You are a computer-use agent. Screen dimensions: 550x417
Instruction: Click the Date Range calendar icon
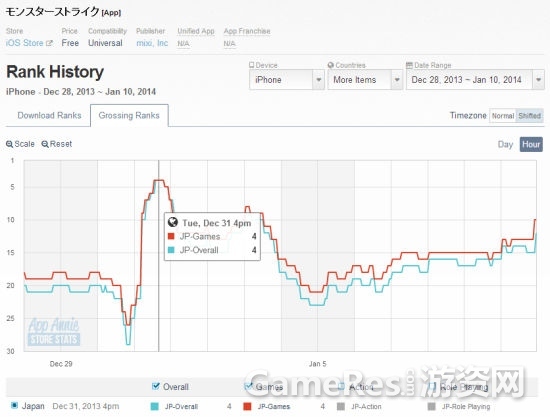pyautogui.click(x=409, y=65)
